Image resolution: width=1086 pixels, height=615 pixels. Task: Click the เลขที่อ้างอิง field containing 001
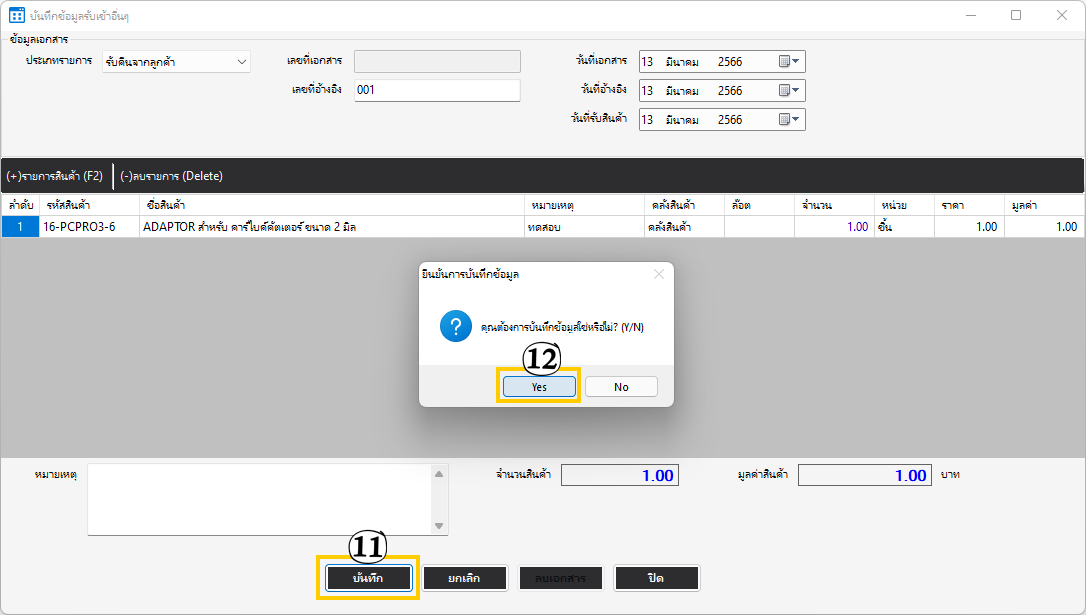click(x=437, y=90)
